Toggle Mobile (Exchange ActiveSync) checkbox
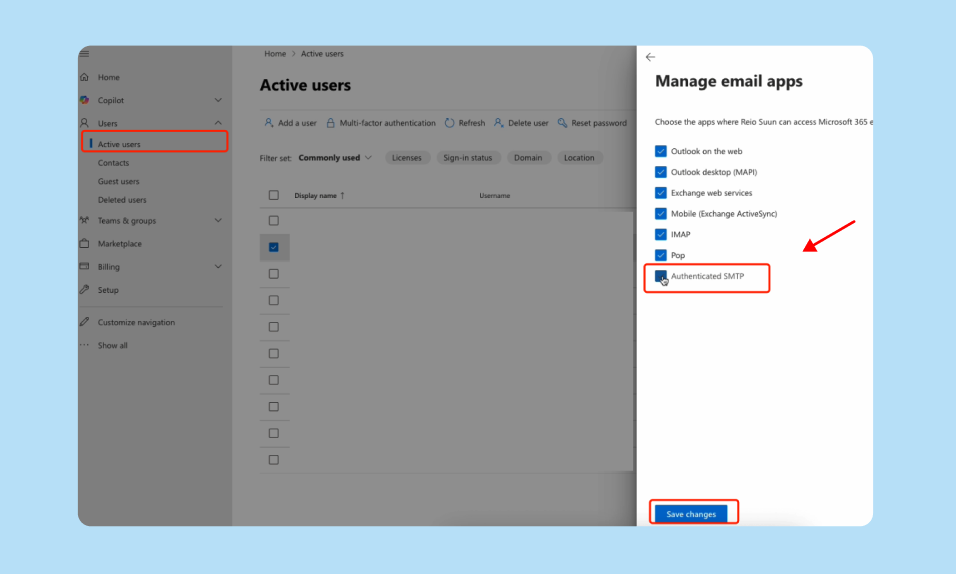 (660, 213)
